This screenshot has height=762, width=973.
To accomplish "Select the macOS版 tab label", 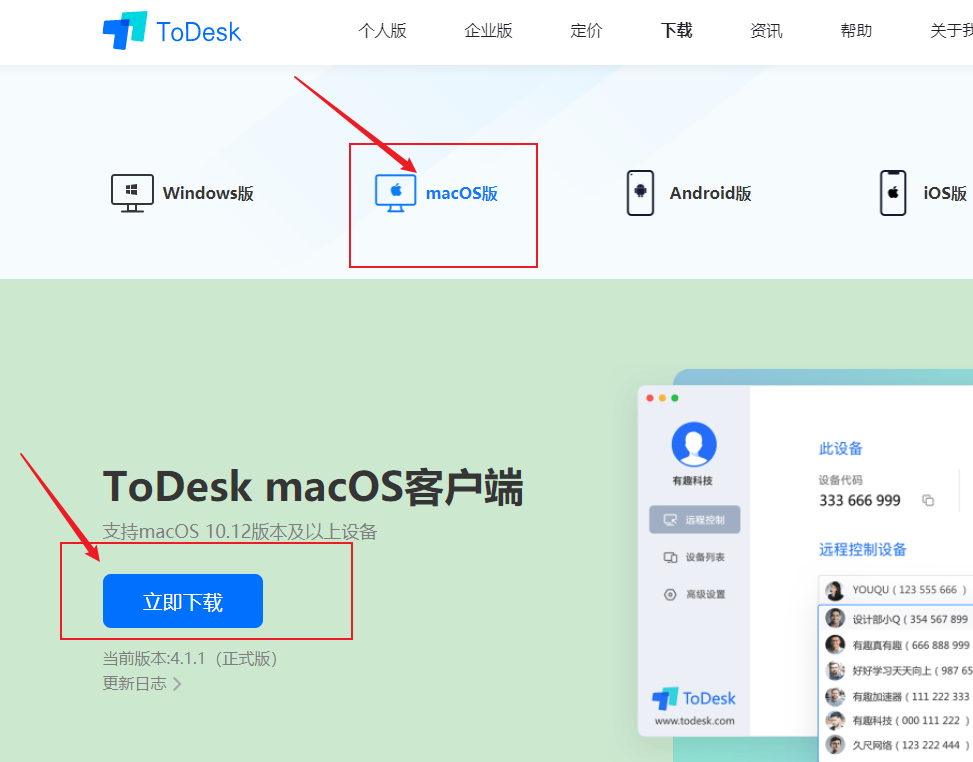I will click(462, 193).
